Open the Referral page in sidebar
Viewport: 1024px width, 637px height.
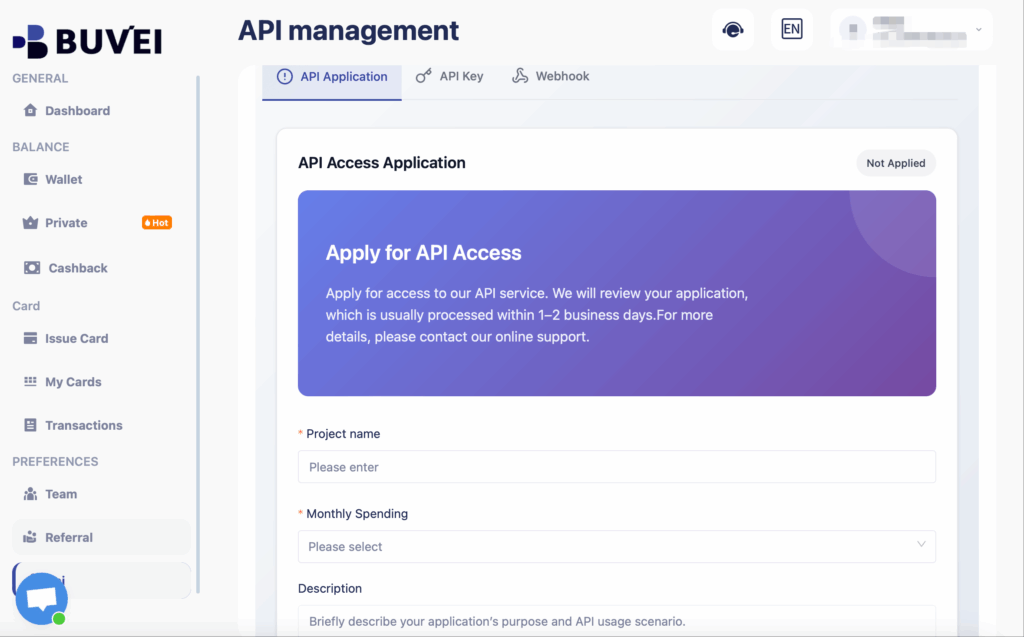68,538
